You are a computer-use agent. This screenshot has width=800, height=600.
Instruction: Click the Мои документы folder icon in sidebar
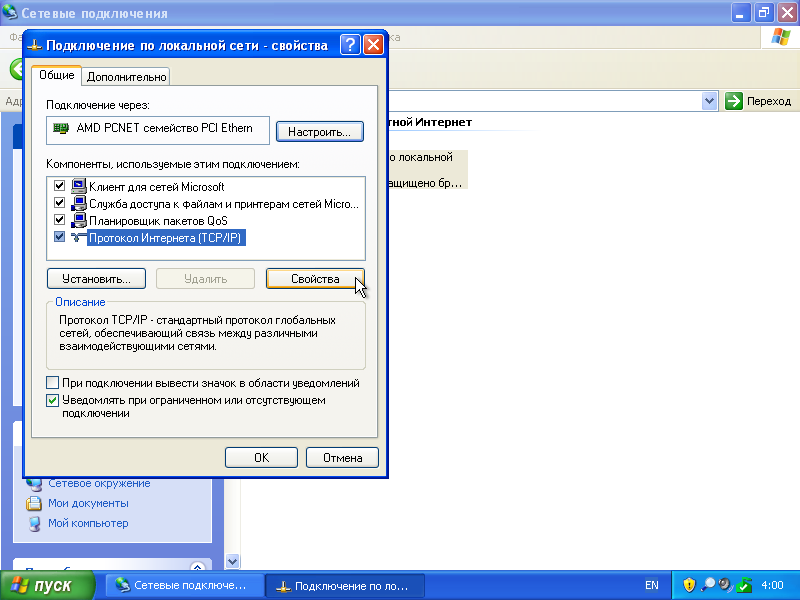[34, 504]
